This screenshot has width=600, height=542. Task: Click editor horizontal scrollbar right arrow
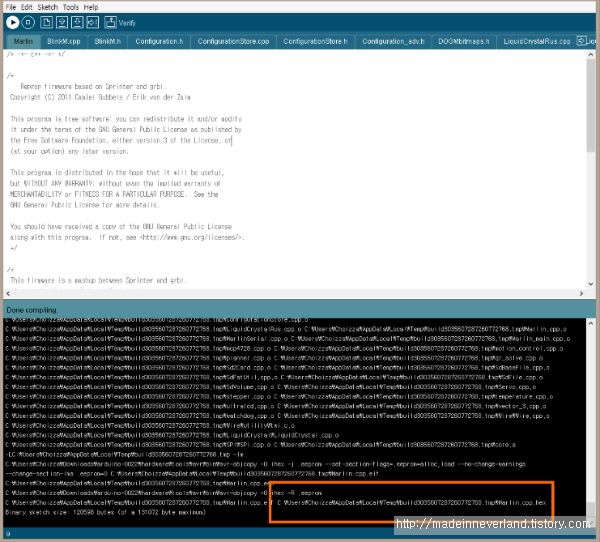point(582,294)
